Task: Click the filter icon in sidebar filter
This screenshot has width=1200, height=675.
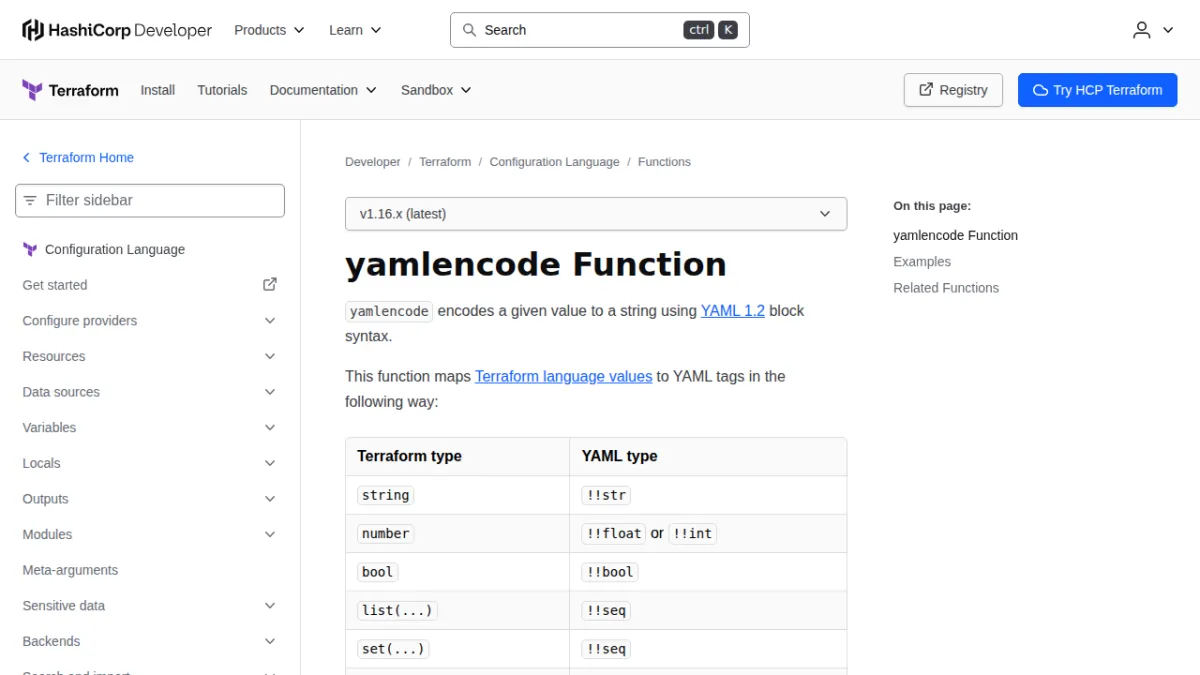Action: 30,200
